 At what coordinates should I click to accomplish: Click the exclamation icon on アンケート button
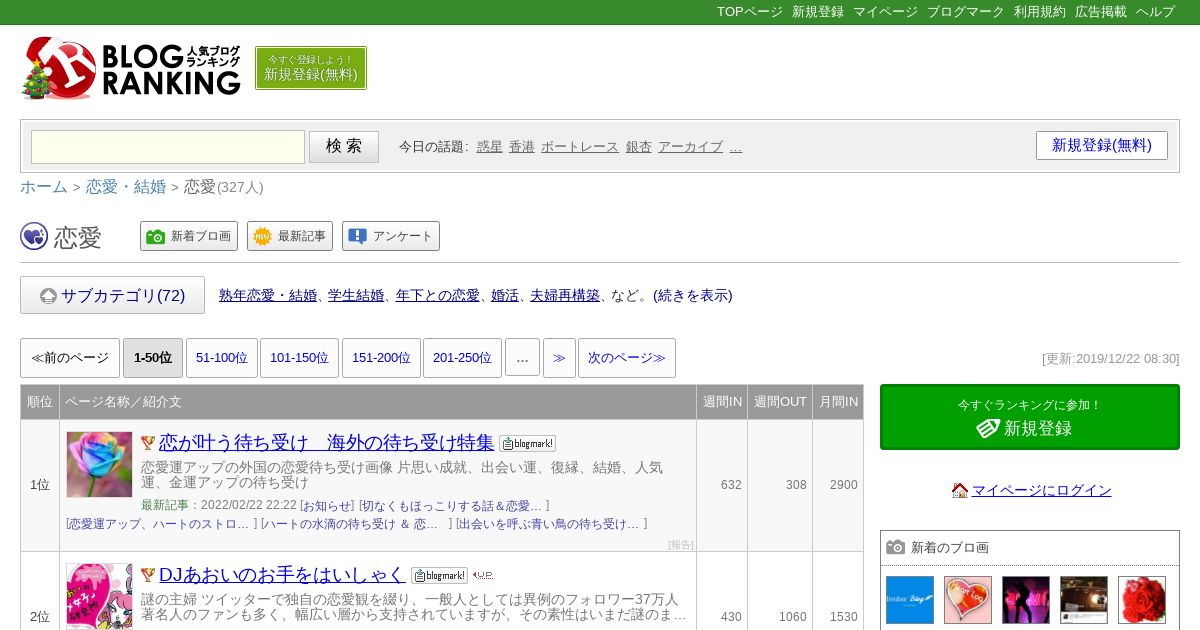(357, 237)
